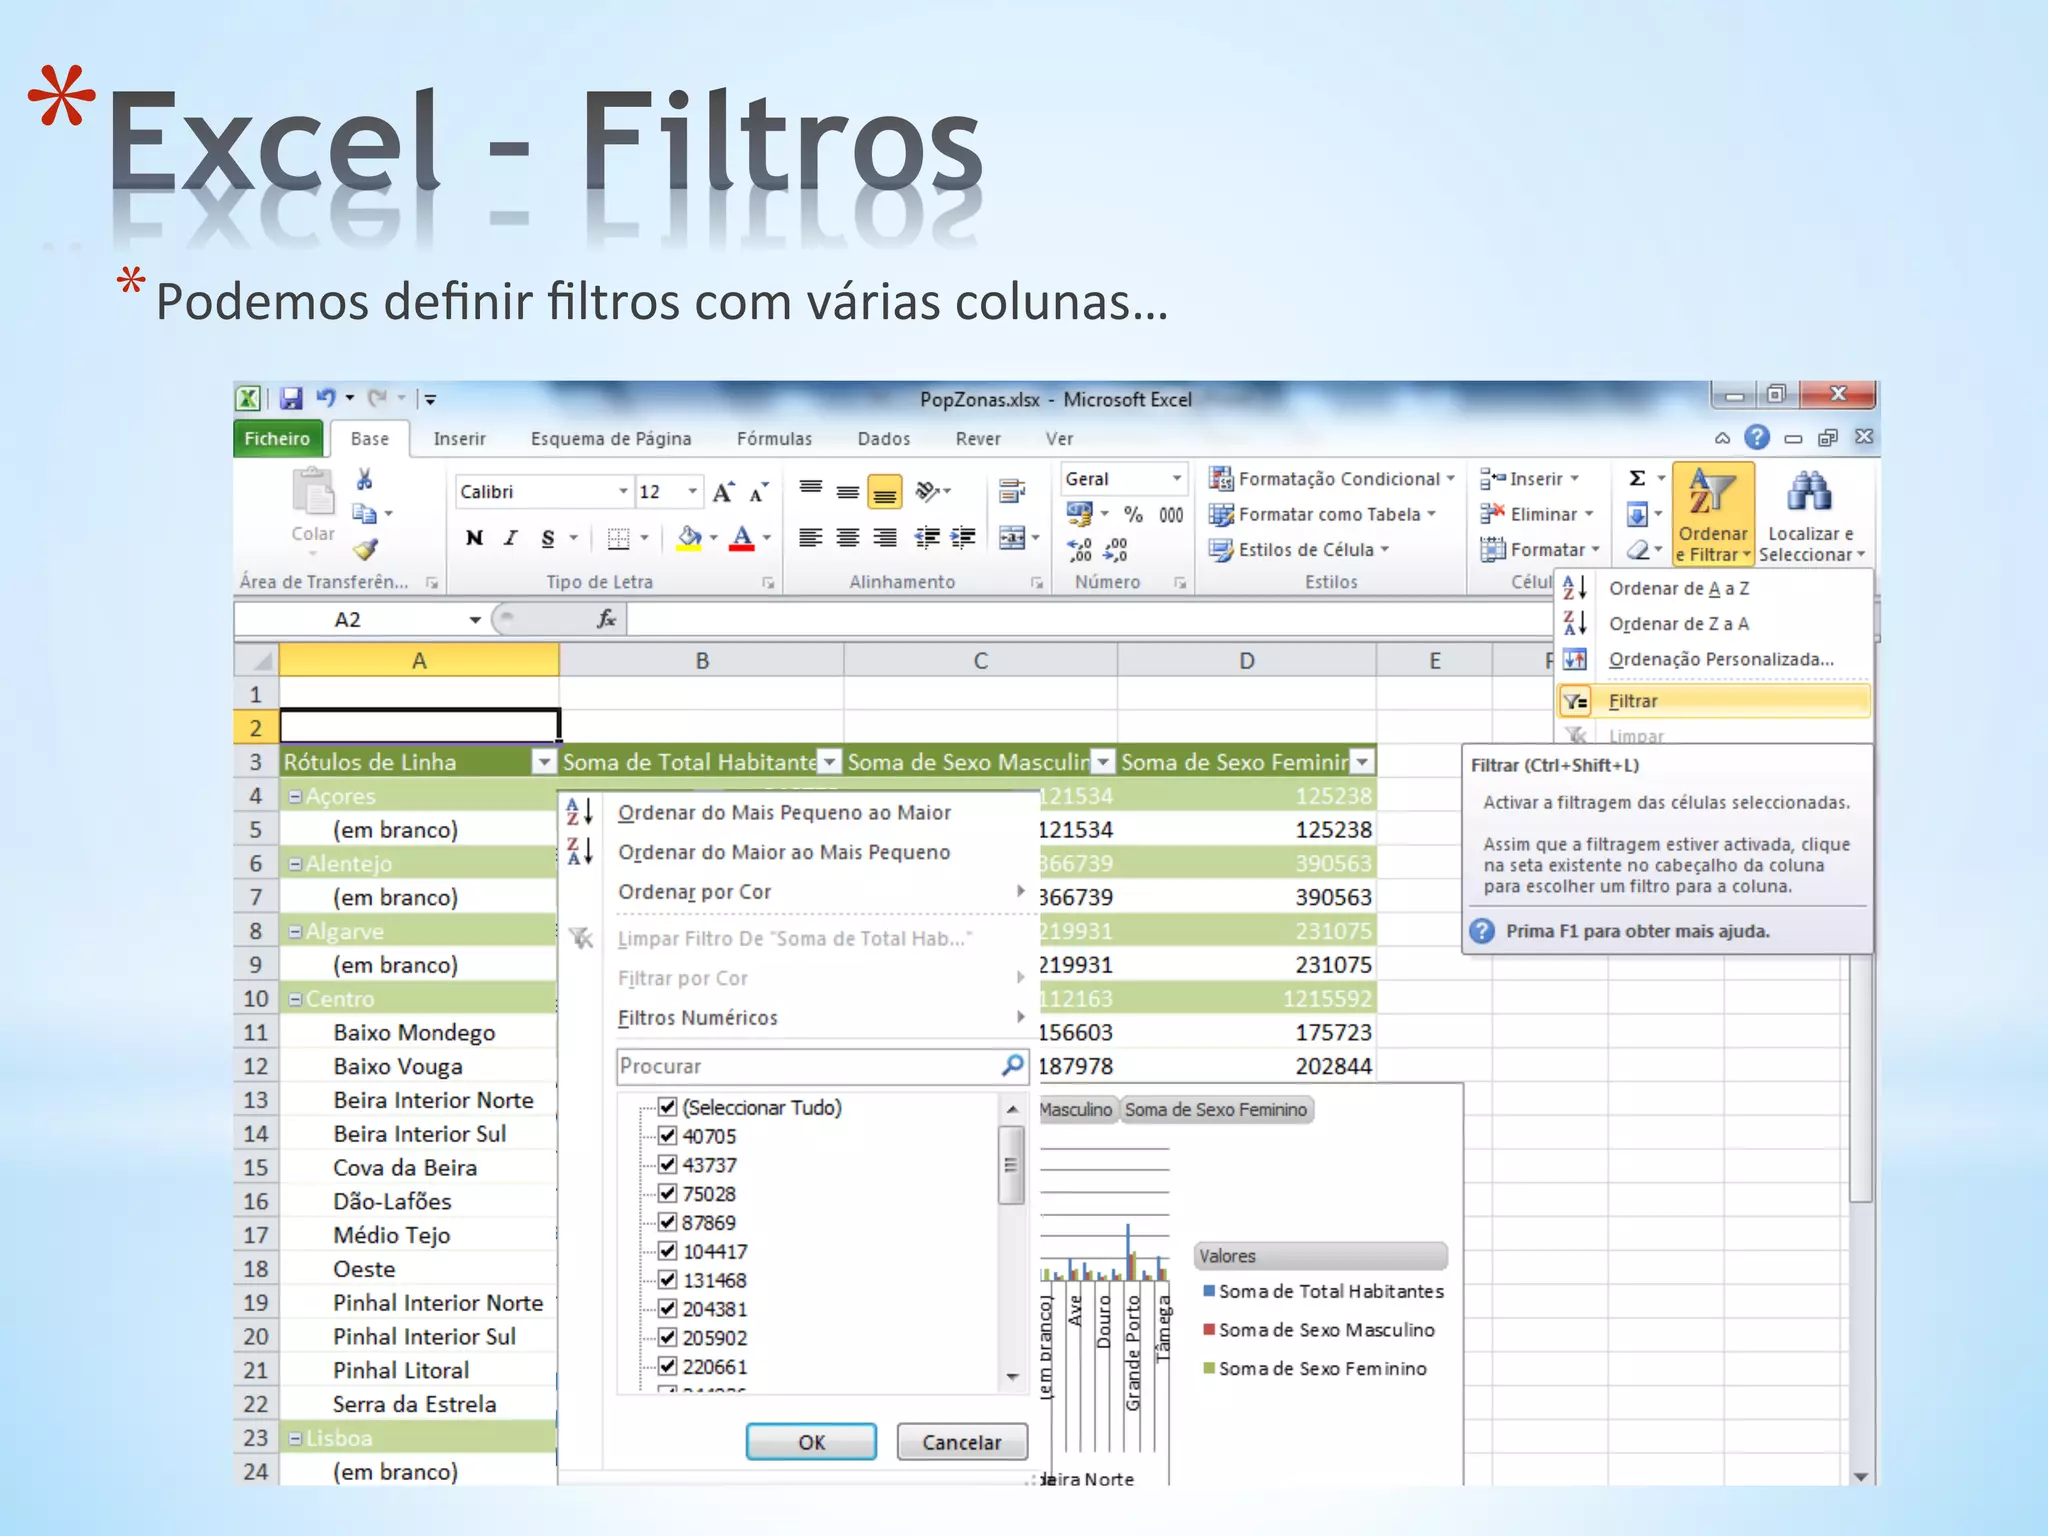
Task: Click the Localizar e Seleccionar binoculars
Action: (1810, 515)
